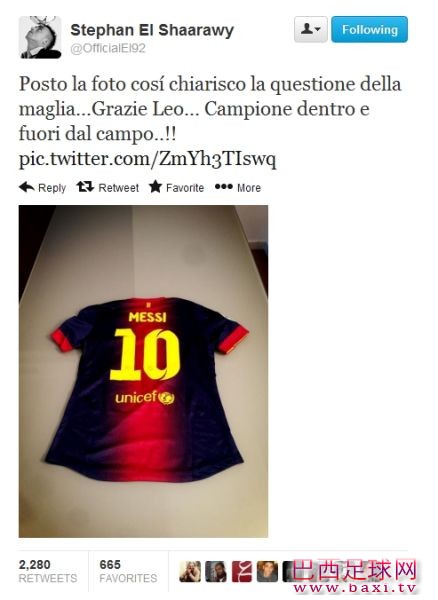
Task: Click the Favorite star icon
Action: pos(156,187)
